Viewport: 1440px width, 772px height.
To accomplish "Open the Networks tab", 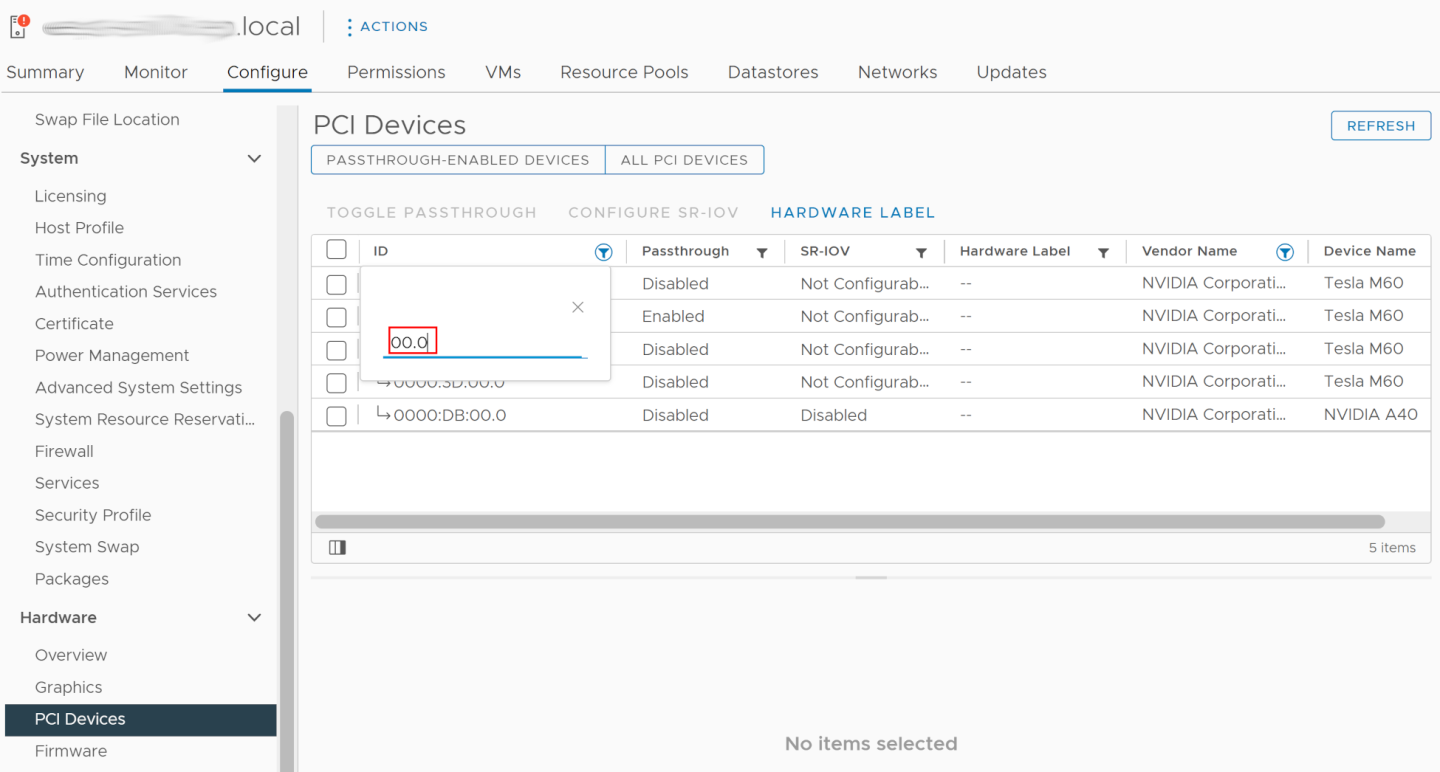I will pos(897,72).
